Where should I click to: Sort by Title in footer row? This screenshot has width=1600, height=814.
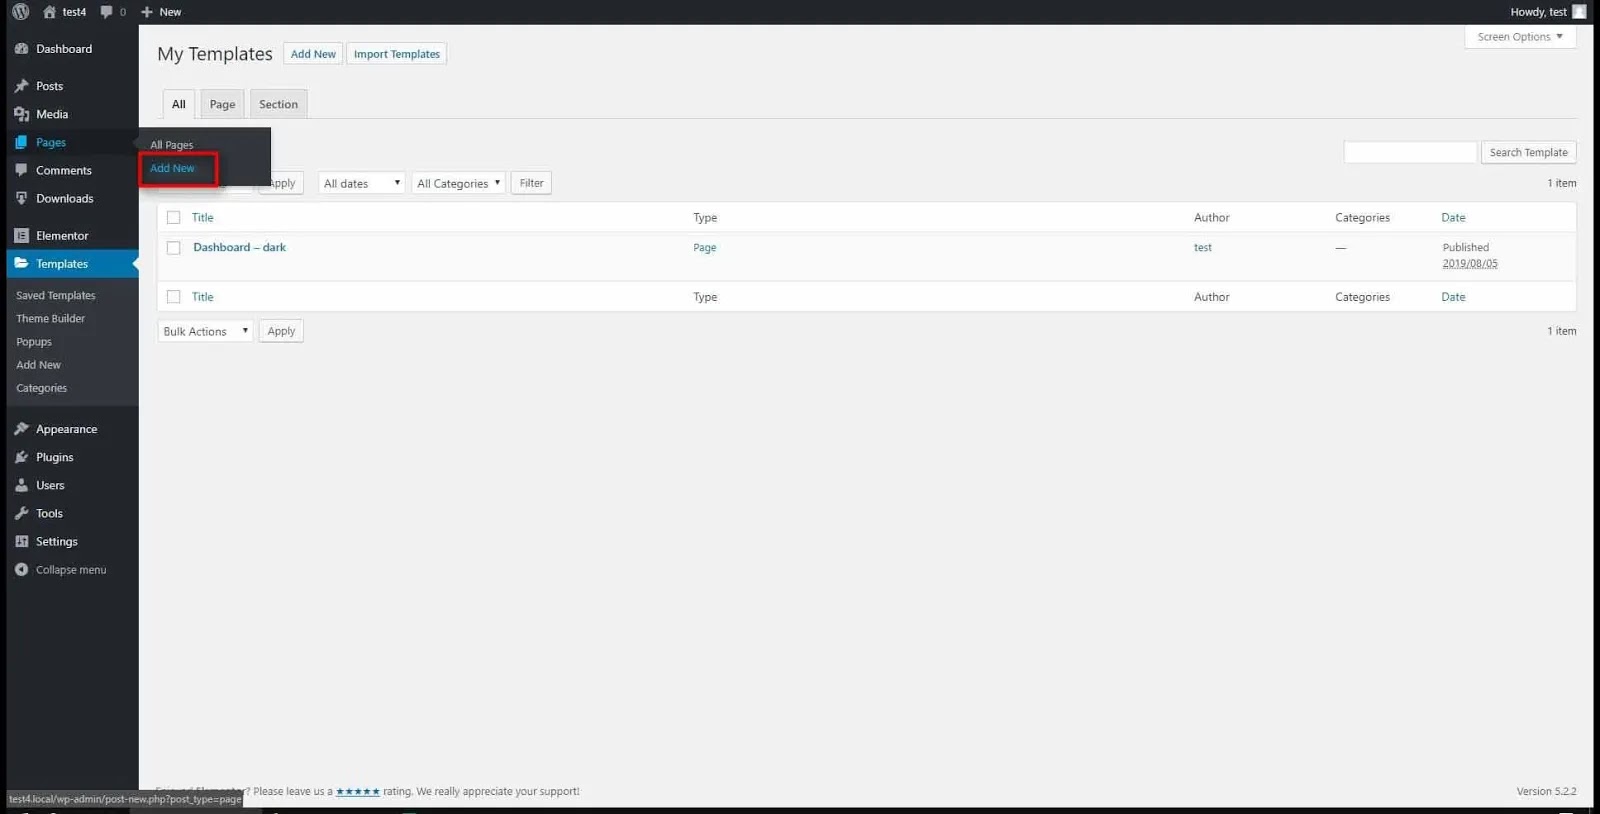point(202,297)
